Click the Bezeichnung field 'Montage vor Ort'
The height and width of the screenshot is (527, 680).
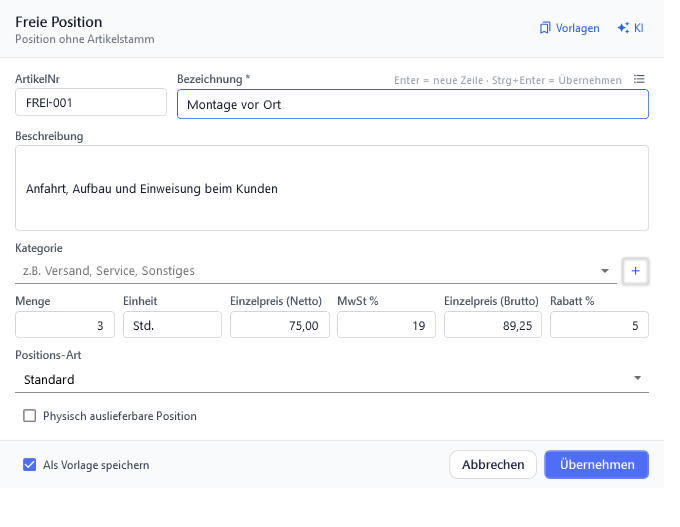coord(413,104)
